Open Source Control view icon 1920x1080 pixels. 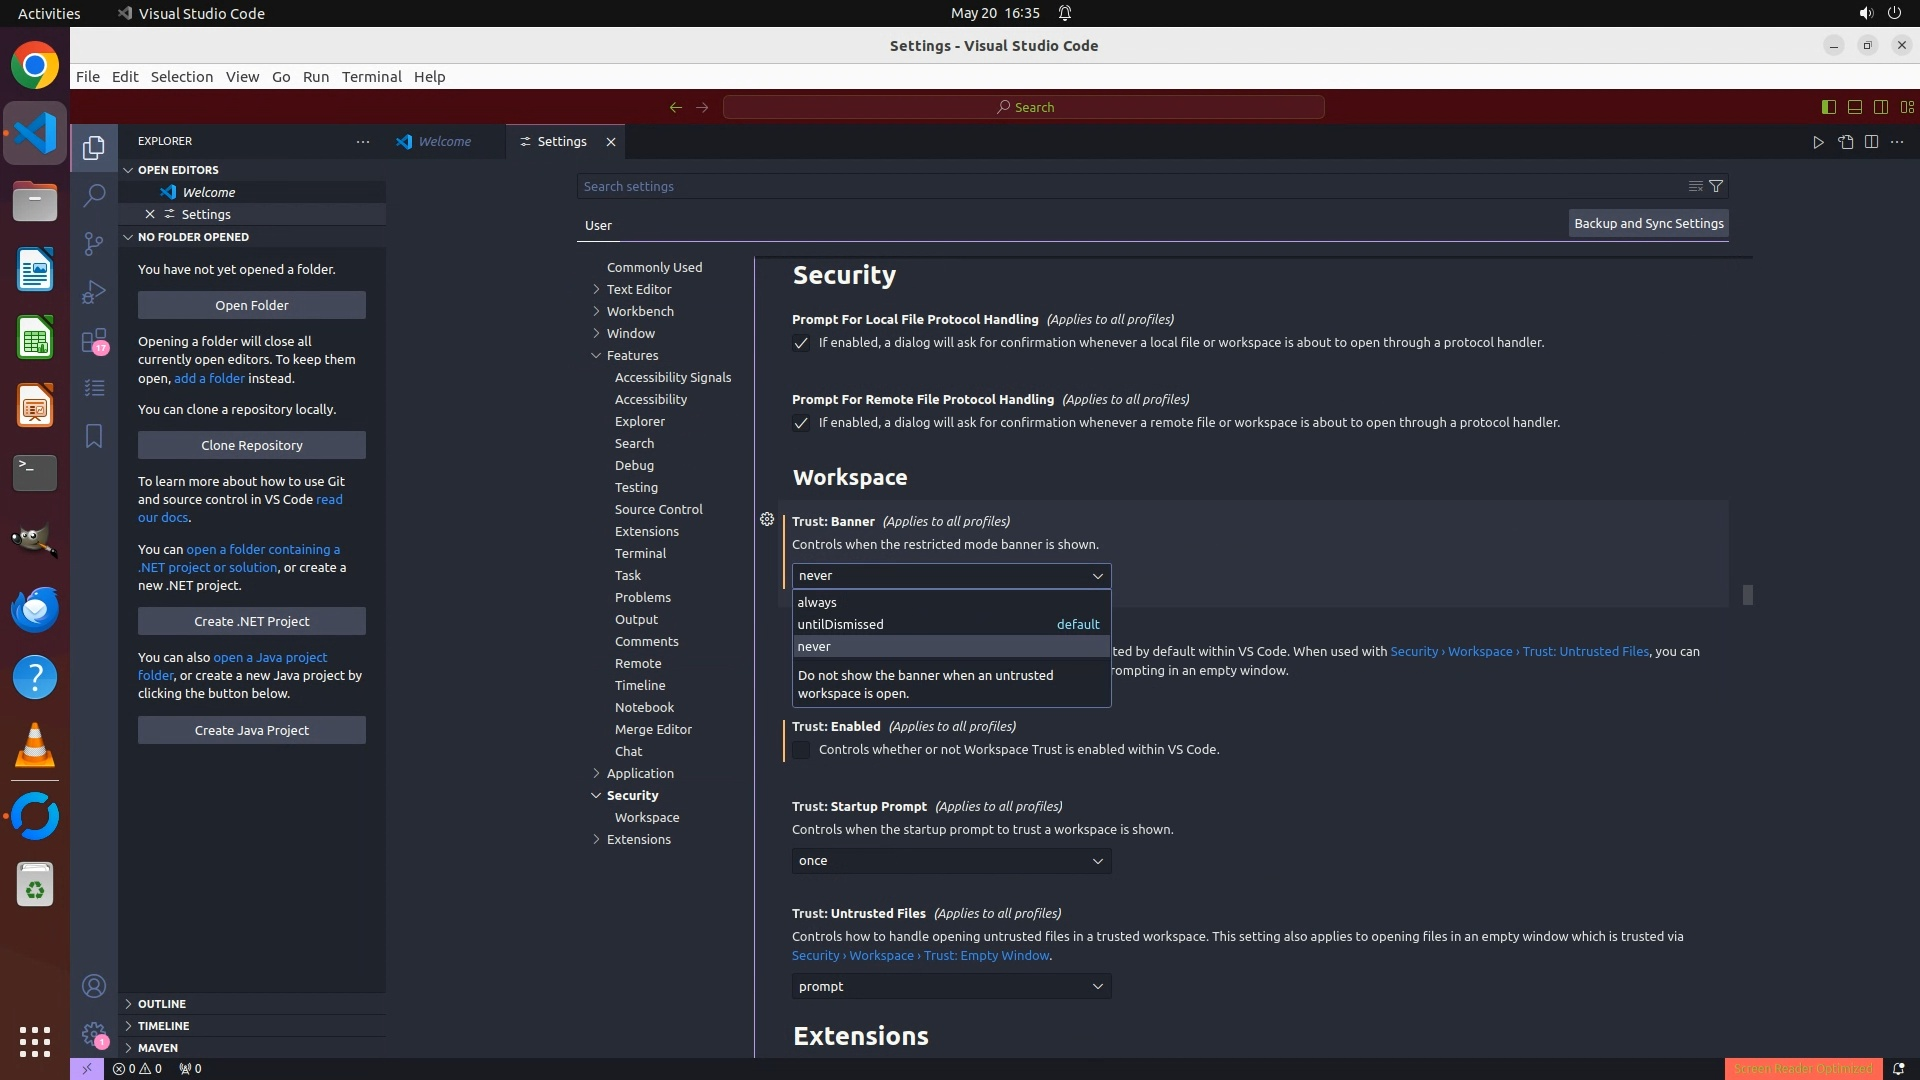(x=94, y=244)
